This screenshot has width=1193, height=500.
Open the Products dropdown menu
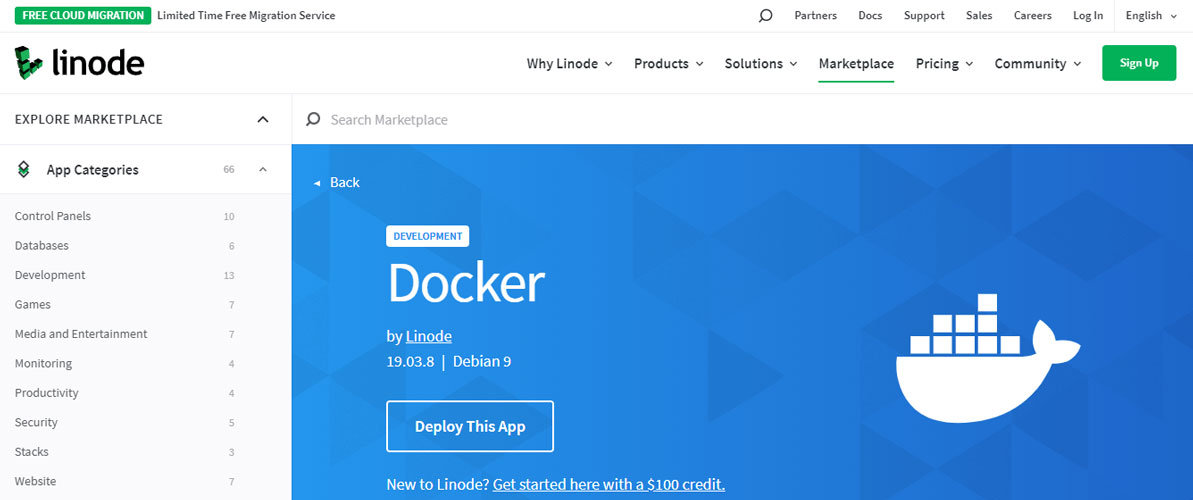click(x=669, y=64)
